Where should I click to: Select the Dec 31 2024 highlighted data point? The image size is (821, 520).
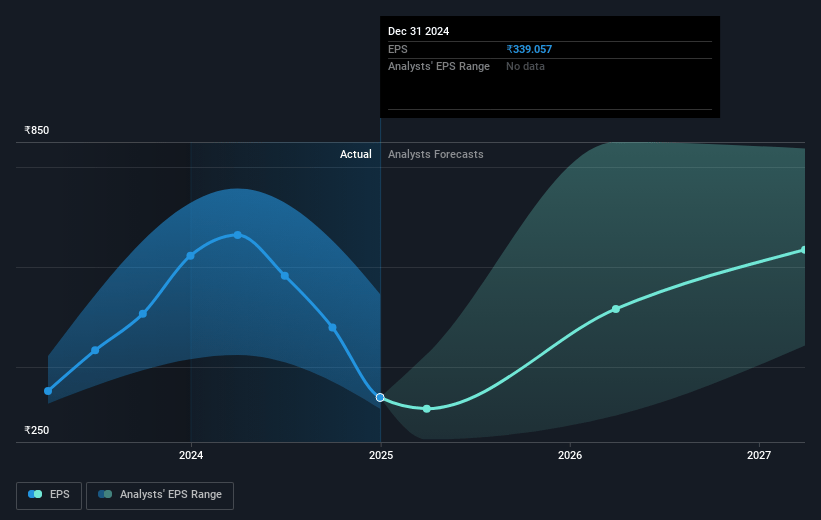(x=380, y=397)
